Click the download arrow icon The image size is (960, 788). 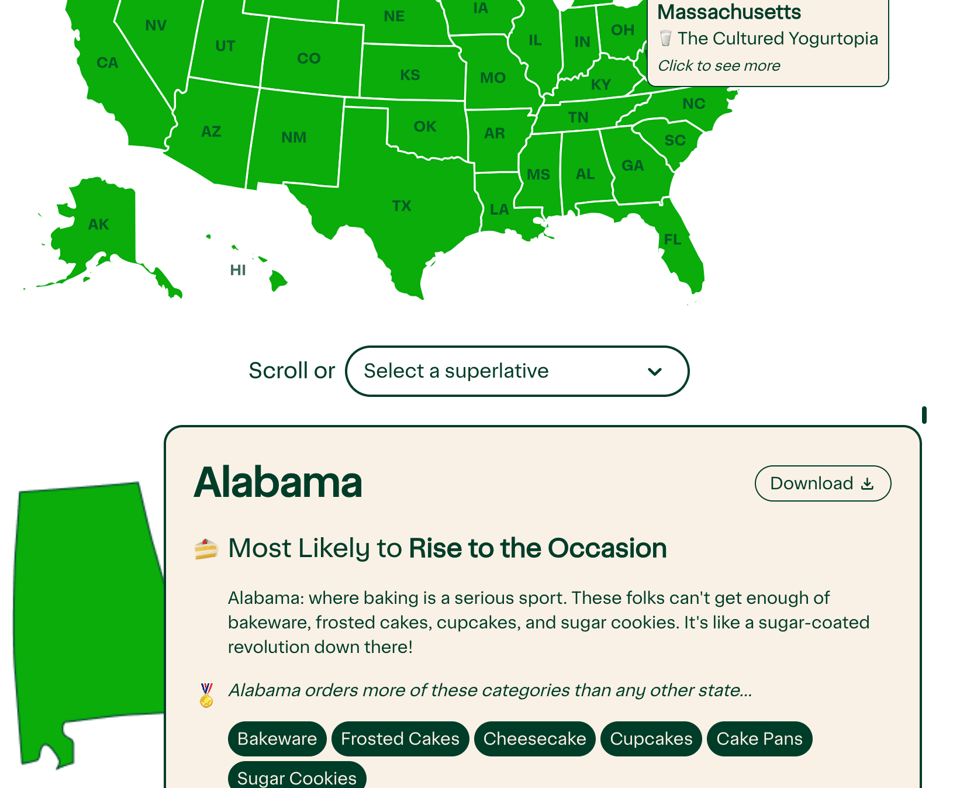coord(867,484)
